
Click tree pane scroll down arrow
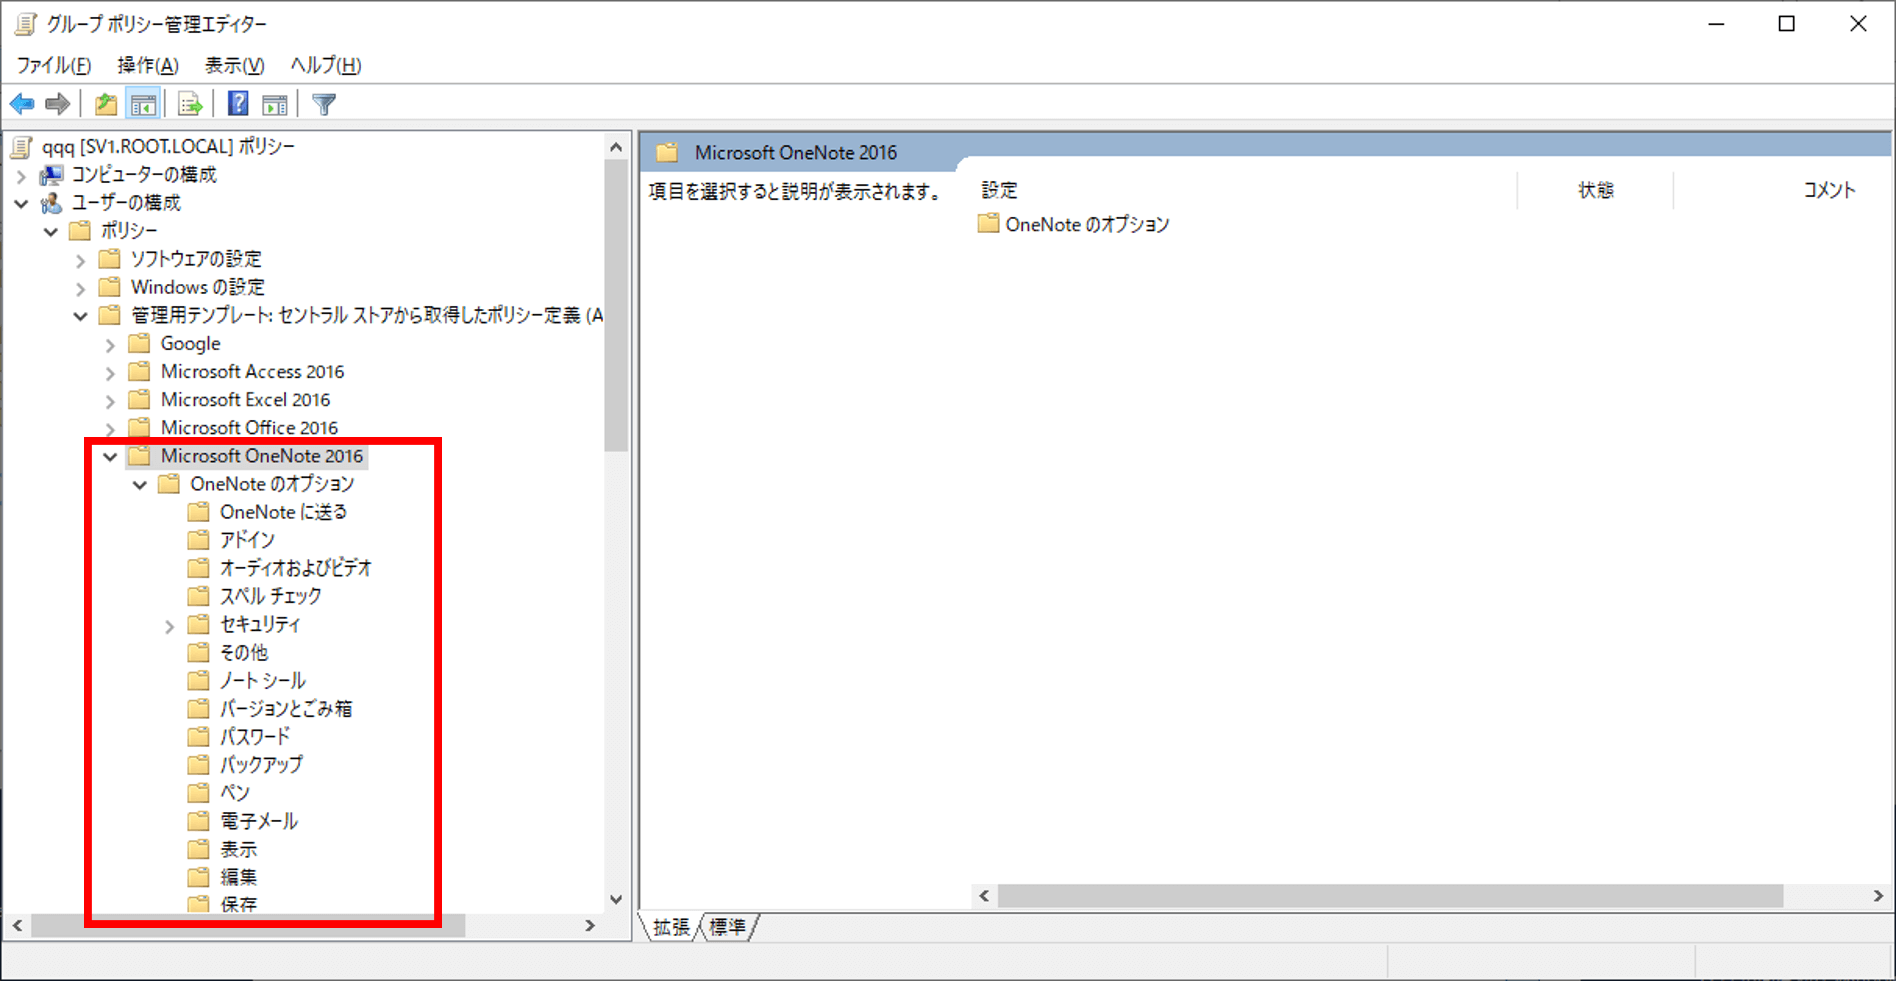click(616, 899)
